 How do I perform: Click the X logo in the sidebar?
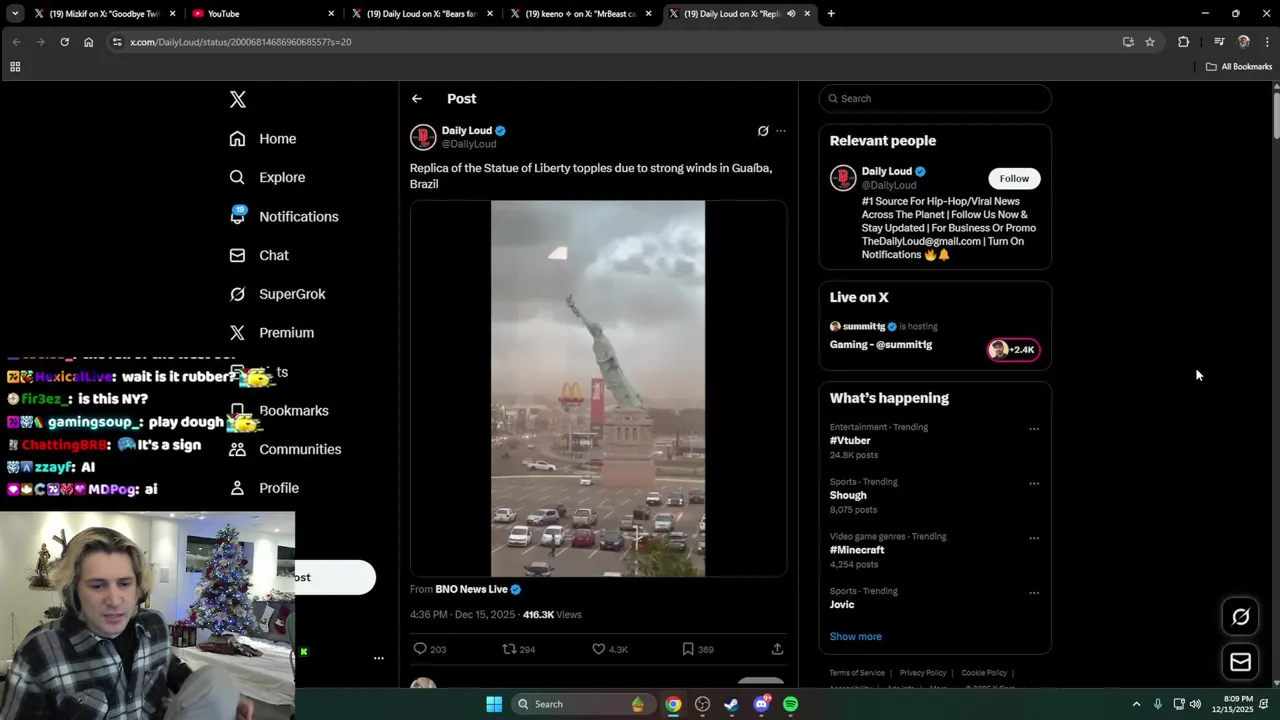[x=237, y=99]
